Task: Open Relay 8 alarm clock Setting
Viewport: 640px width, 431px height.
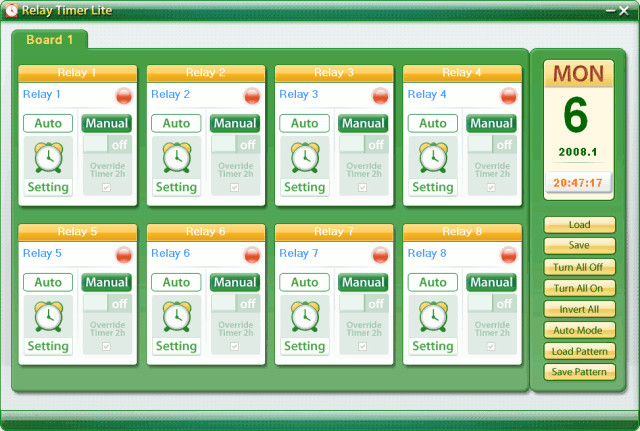Action: (x=433, y=326)
